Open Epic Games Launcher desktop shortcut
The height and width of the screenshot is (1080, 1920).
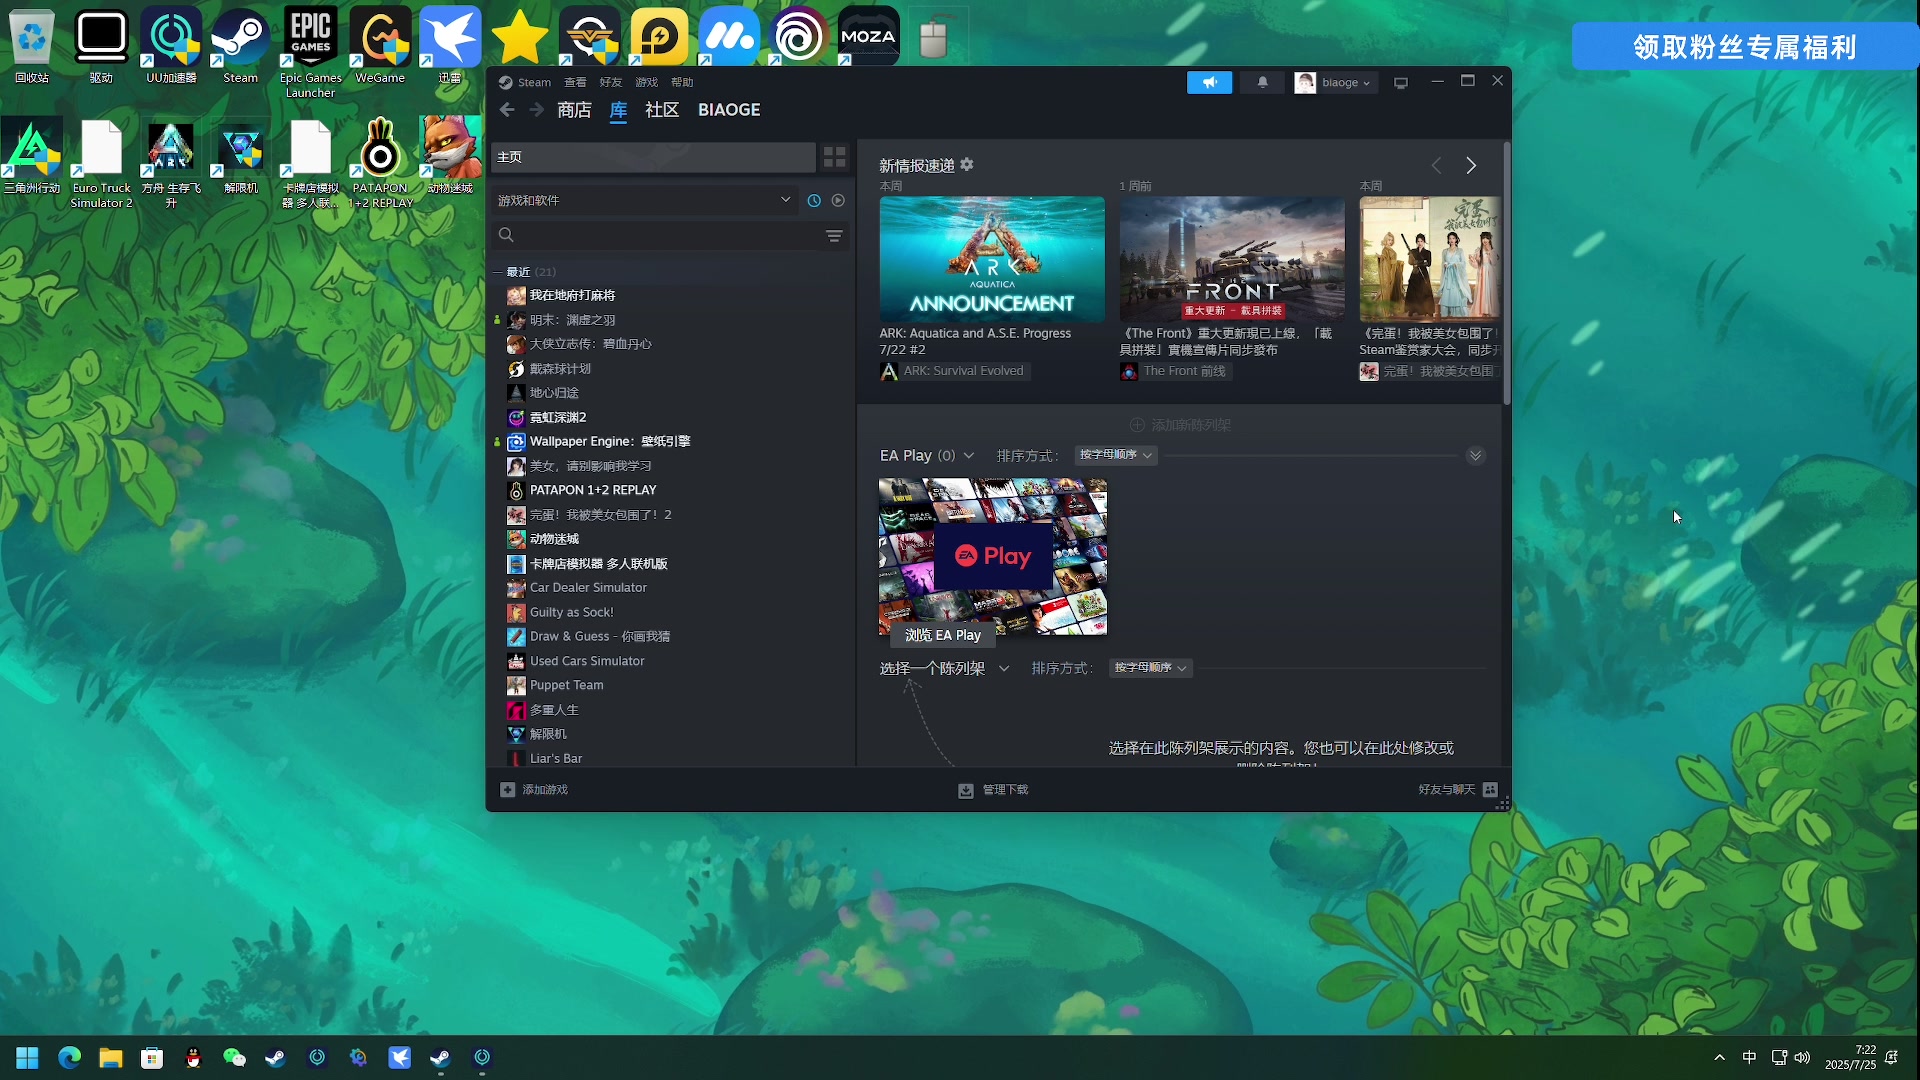(x=310, y=53)
